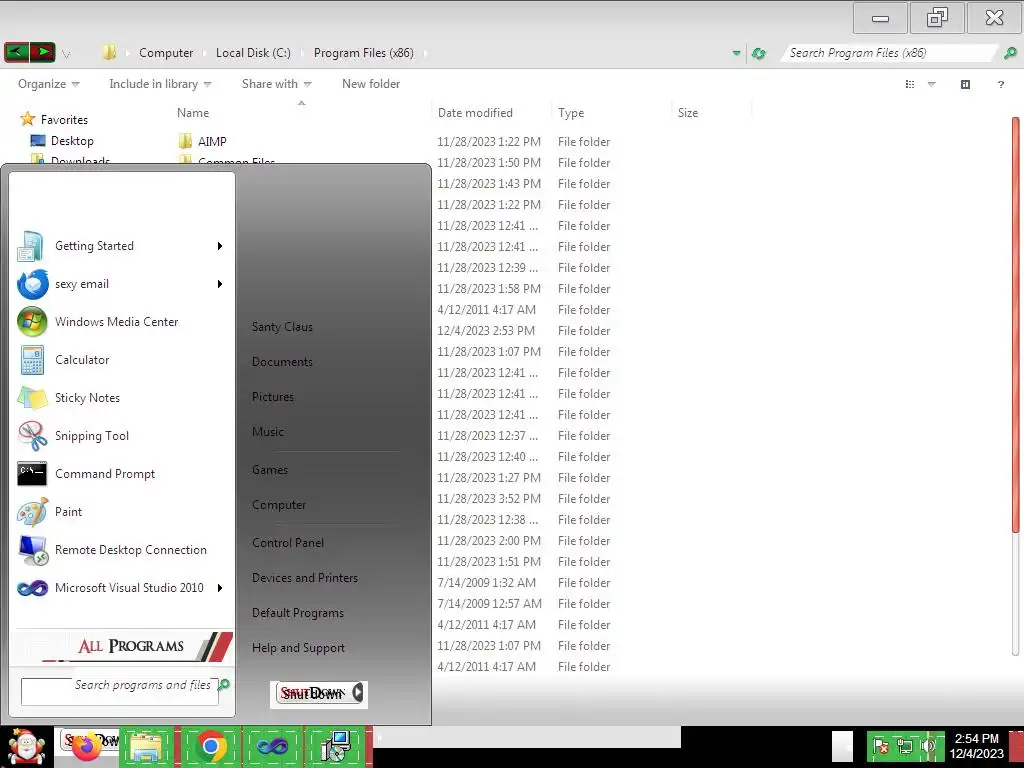Launch Microsoft Visual Studio 2010

121,588
